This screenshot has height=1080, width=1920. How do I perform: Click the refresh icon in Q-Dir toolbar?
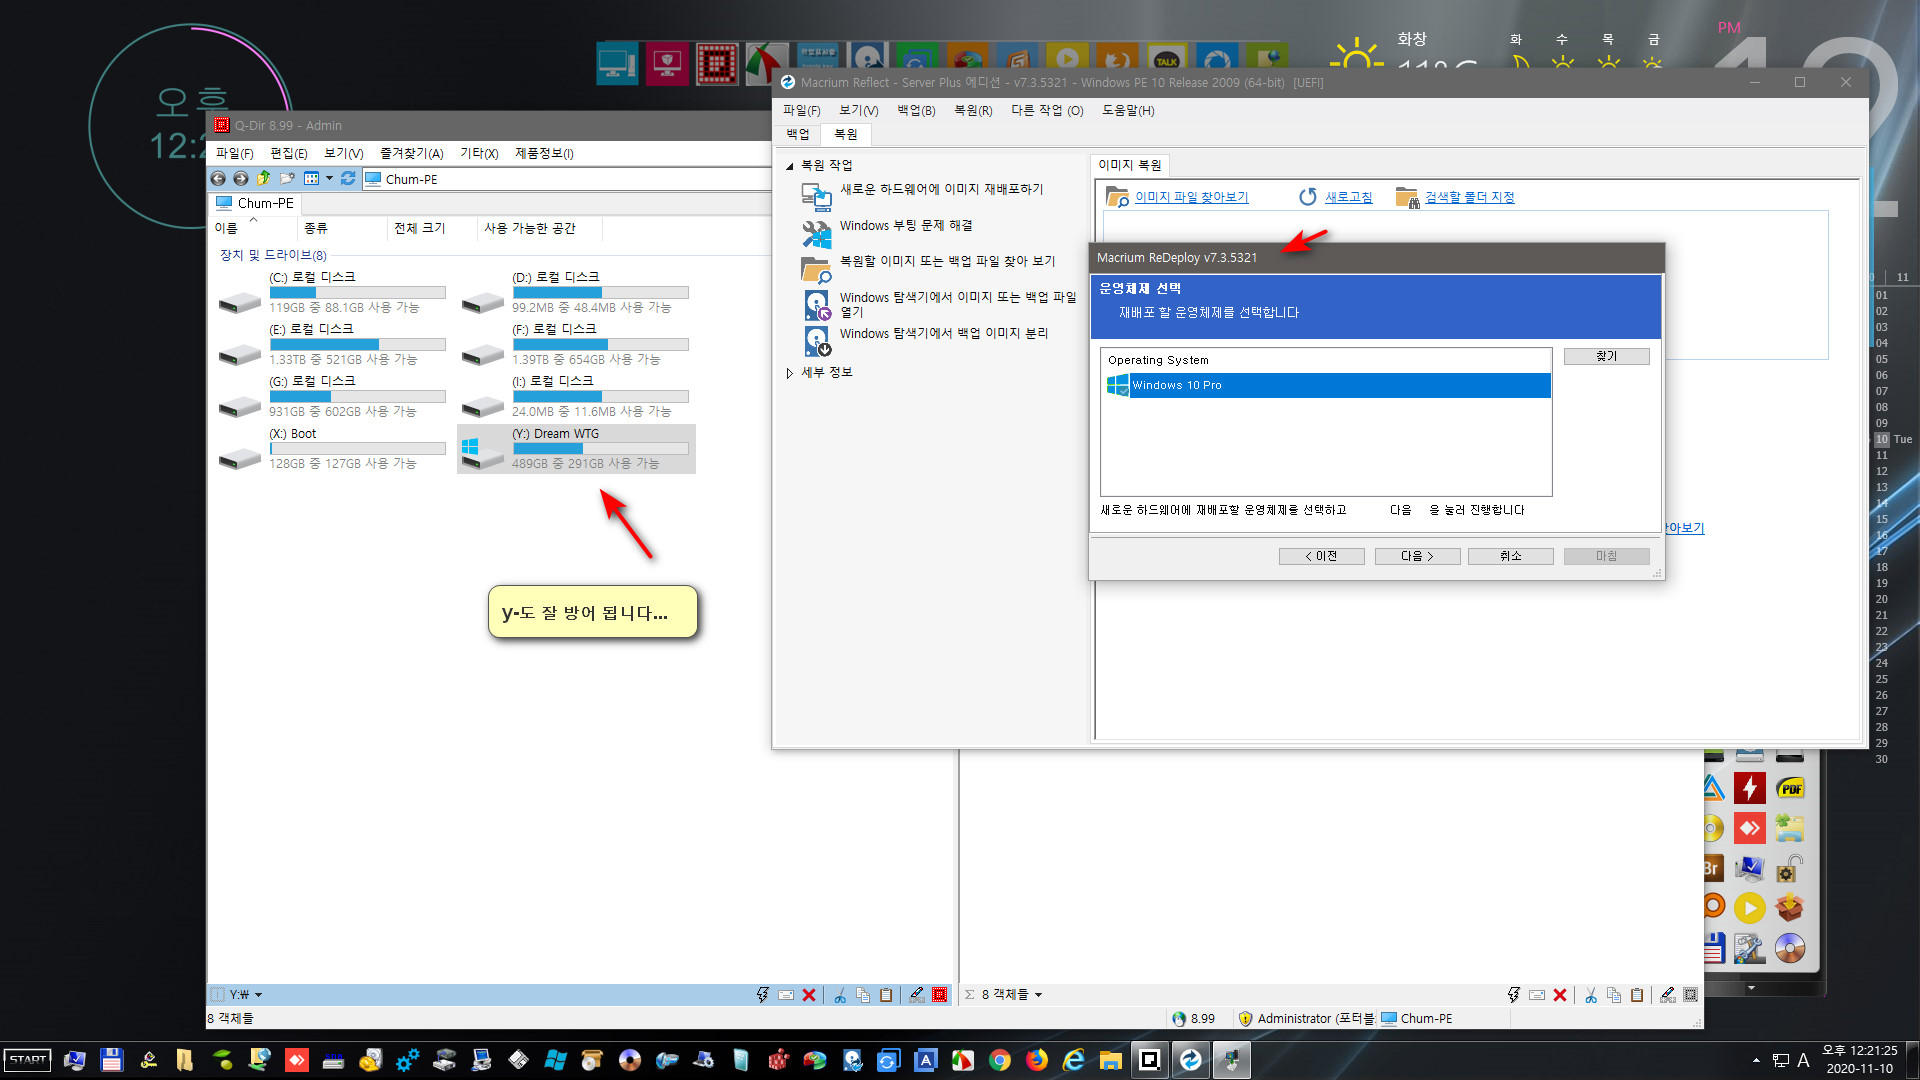pos(348,179)
